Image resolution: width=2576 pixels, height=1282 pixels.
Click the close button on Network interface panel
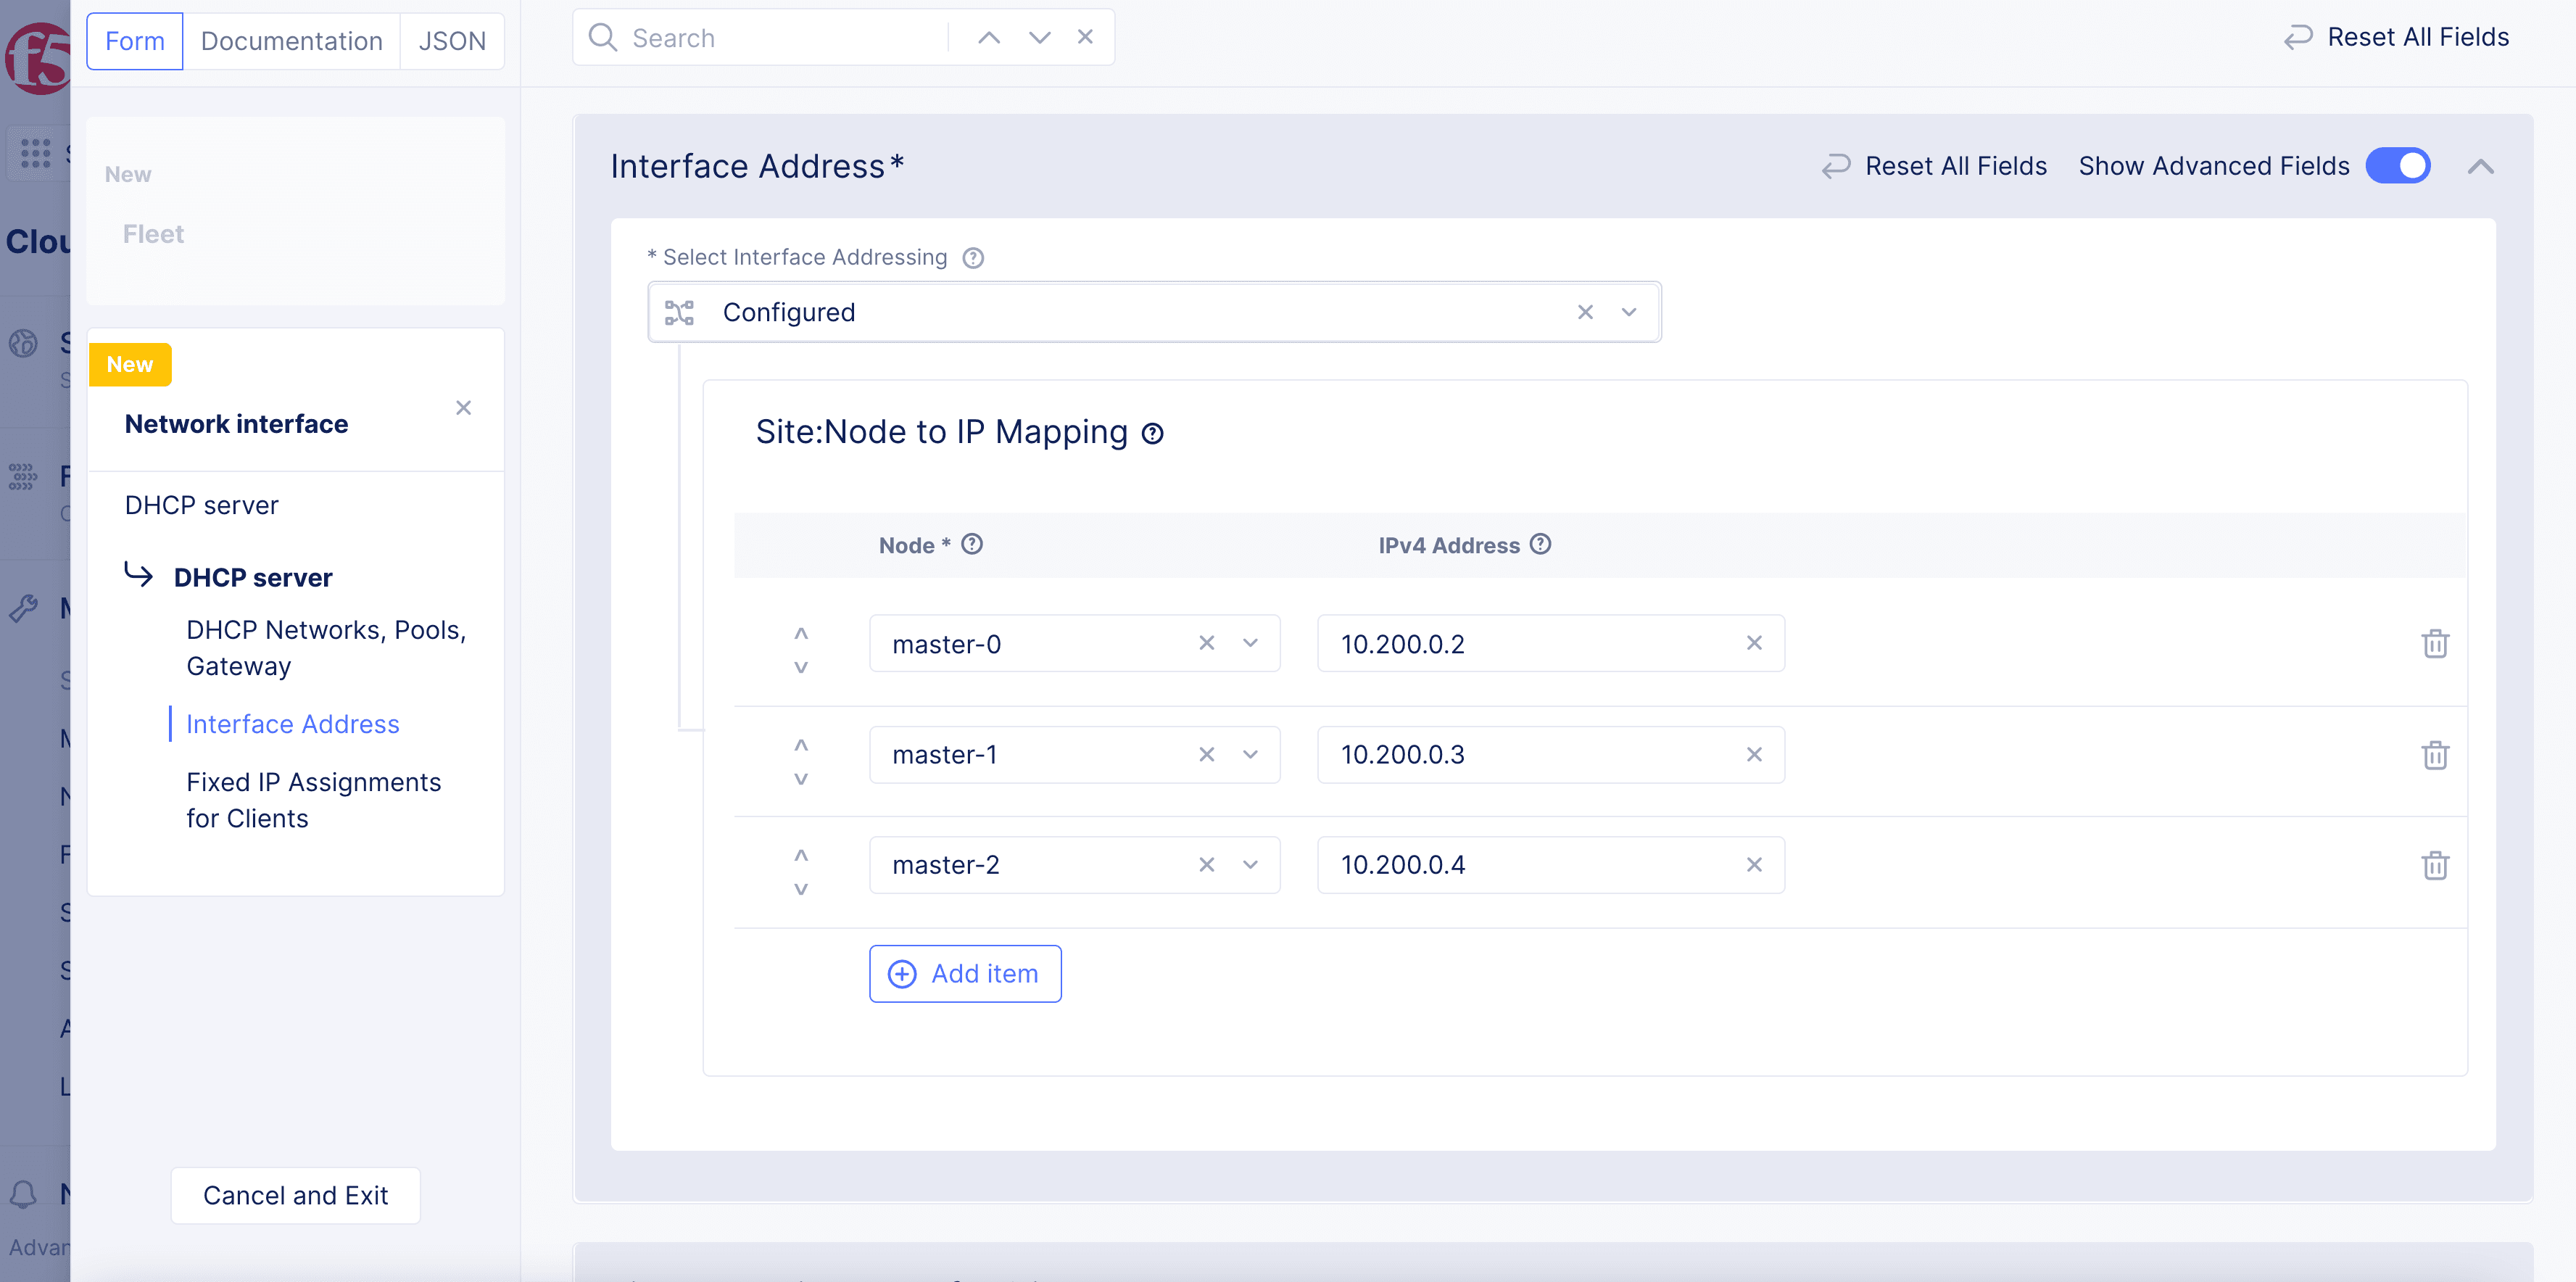(x=463, y=408)
